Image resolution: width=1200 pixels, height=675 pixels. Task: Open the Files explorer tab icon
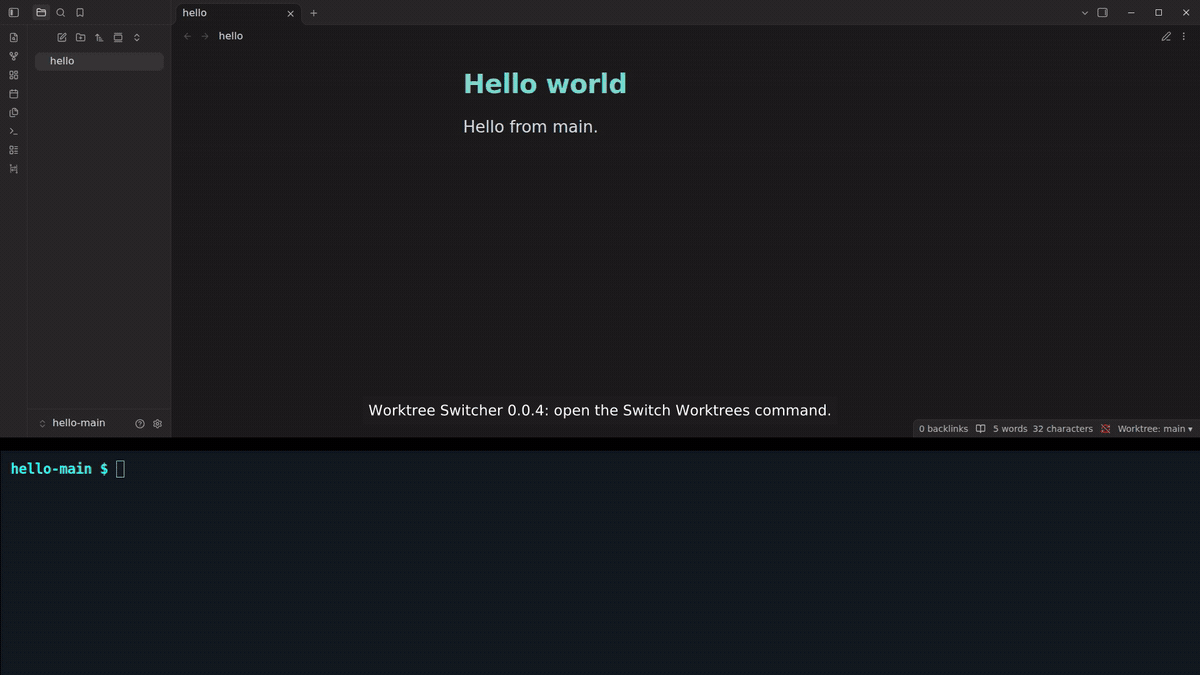tap(41, 13)
